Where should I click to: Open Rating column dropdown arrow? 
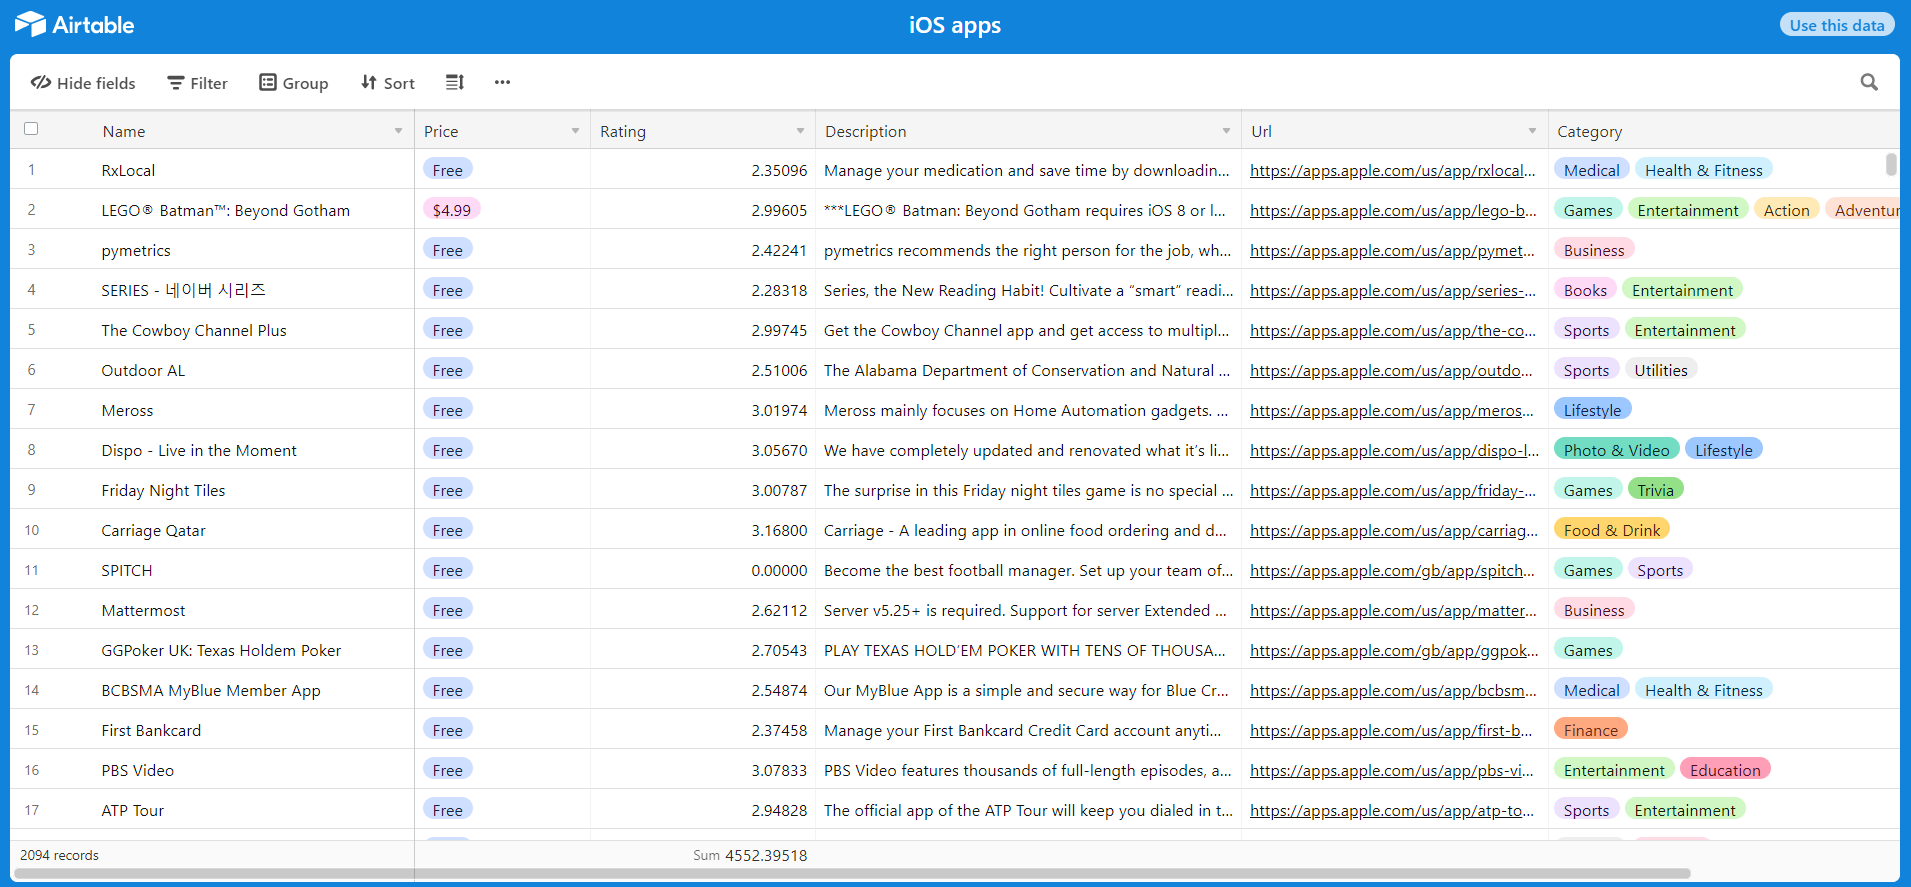click(800, 131)
